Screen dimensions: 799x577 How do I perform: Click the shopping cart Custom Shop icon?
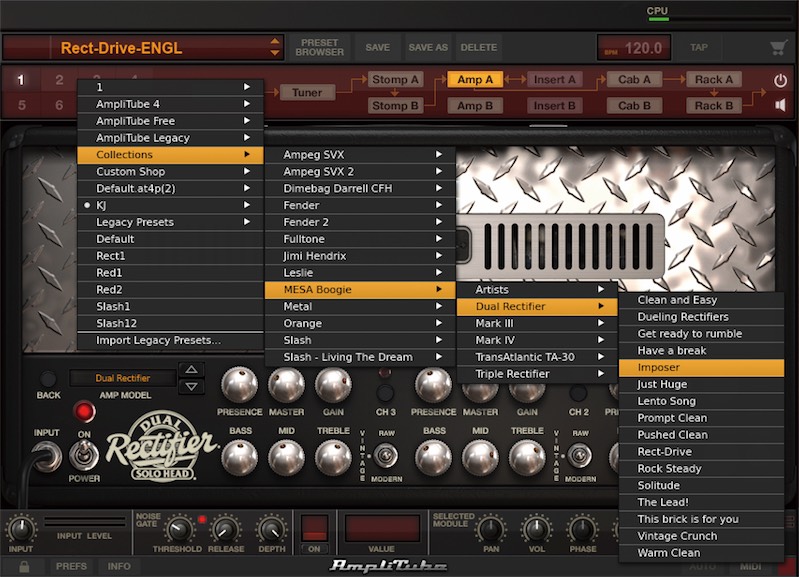pos(778,48)
